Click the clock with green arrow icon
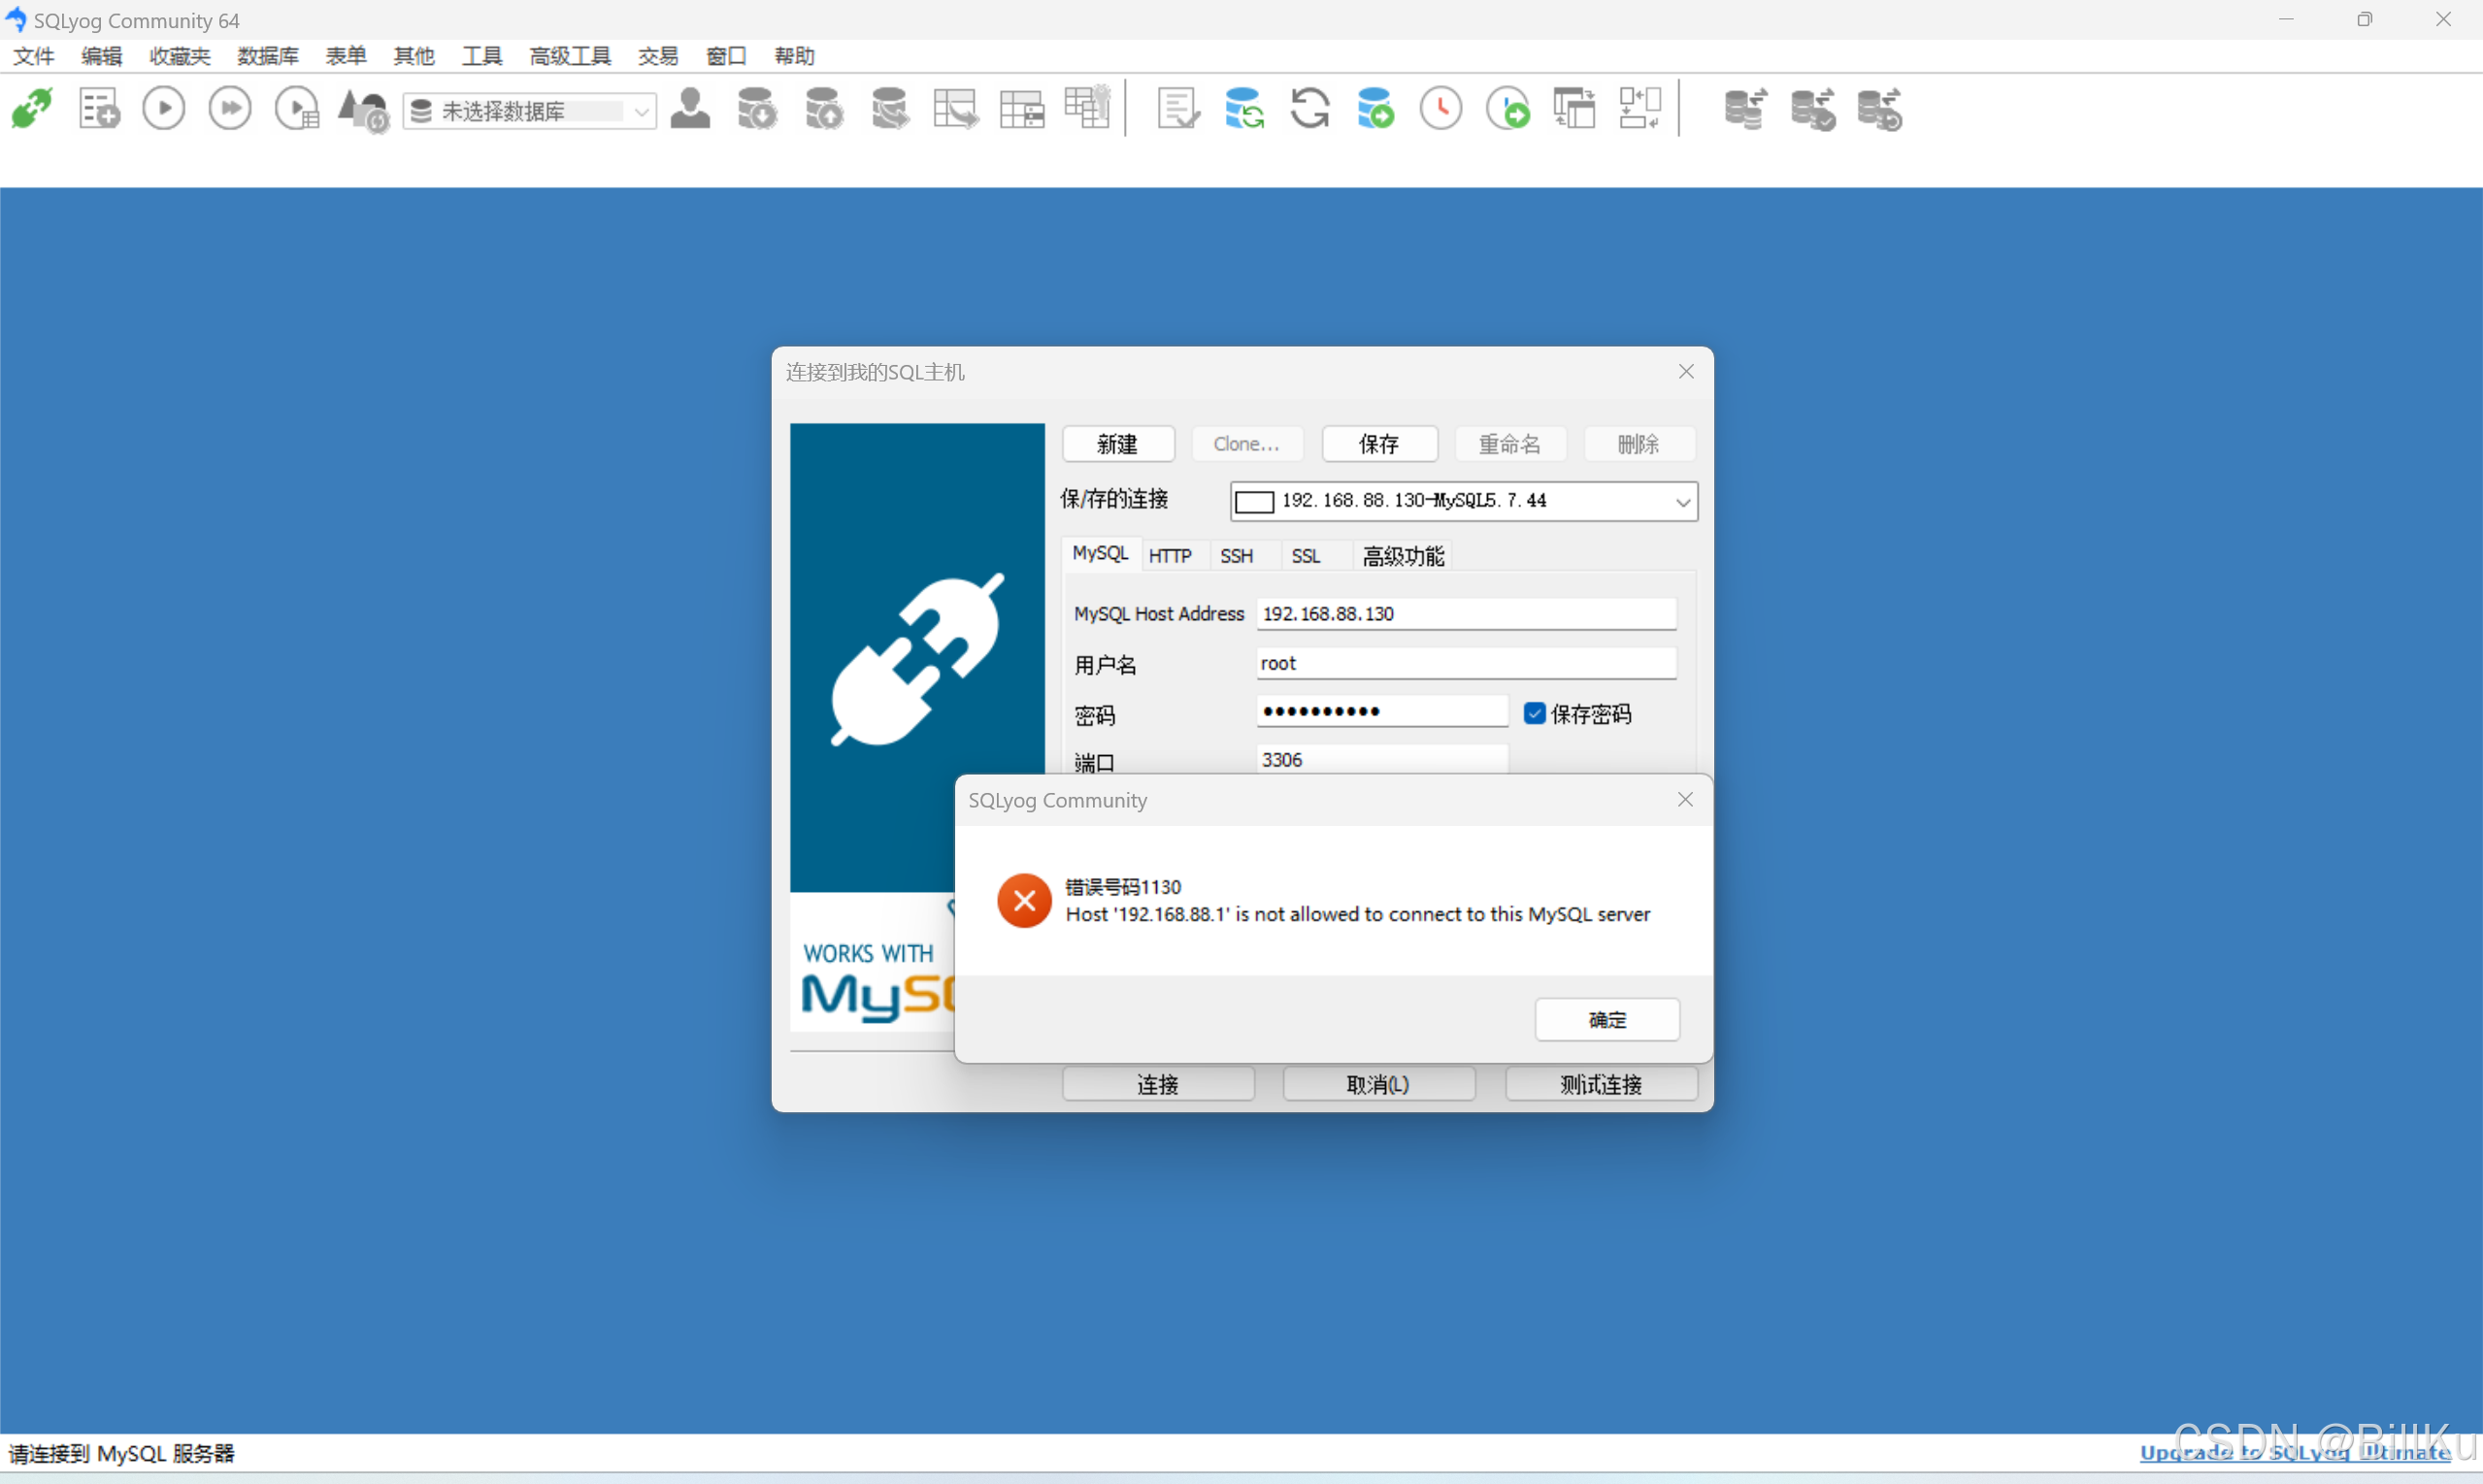2483x1484 pixels. pos(1508,109)
